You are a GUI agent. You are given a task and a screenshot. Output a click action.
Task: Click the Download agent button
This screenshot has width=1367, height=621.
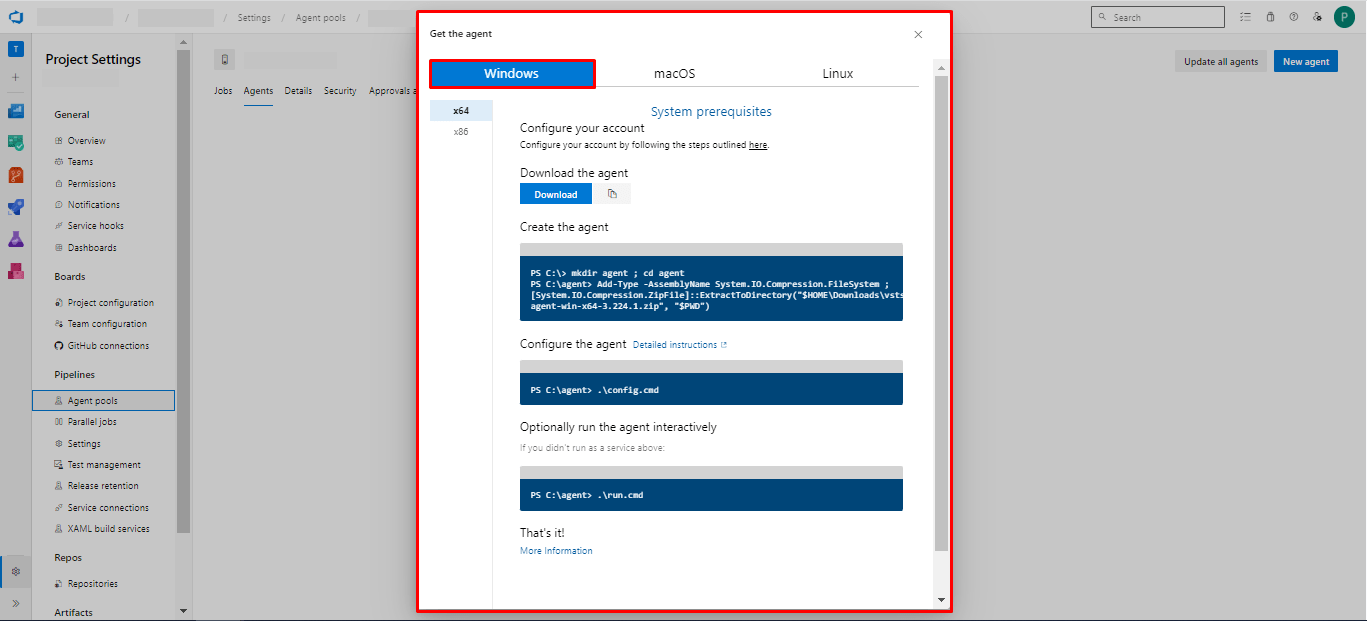pyautogui.click(x=556, y=194)
